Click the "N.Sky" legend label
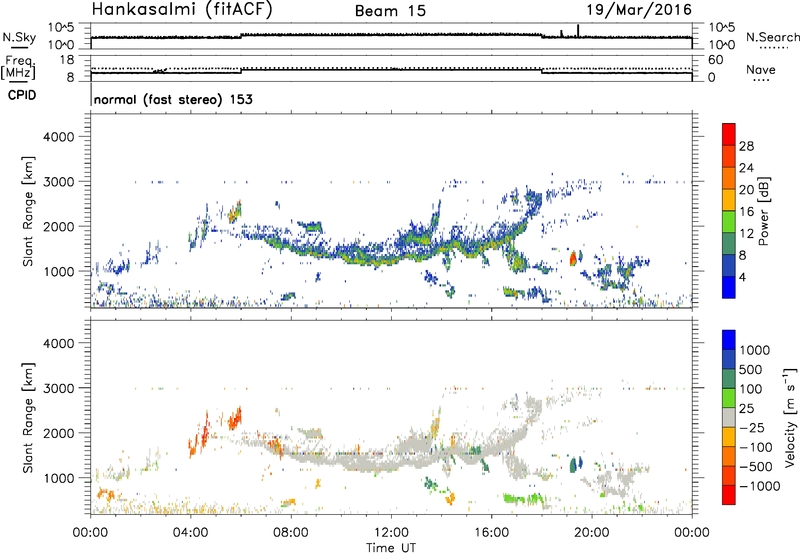The image size is (800, 554). [x=19, y=37]
